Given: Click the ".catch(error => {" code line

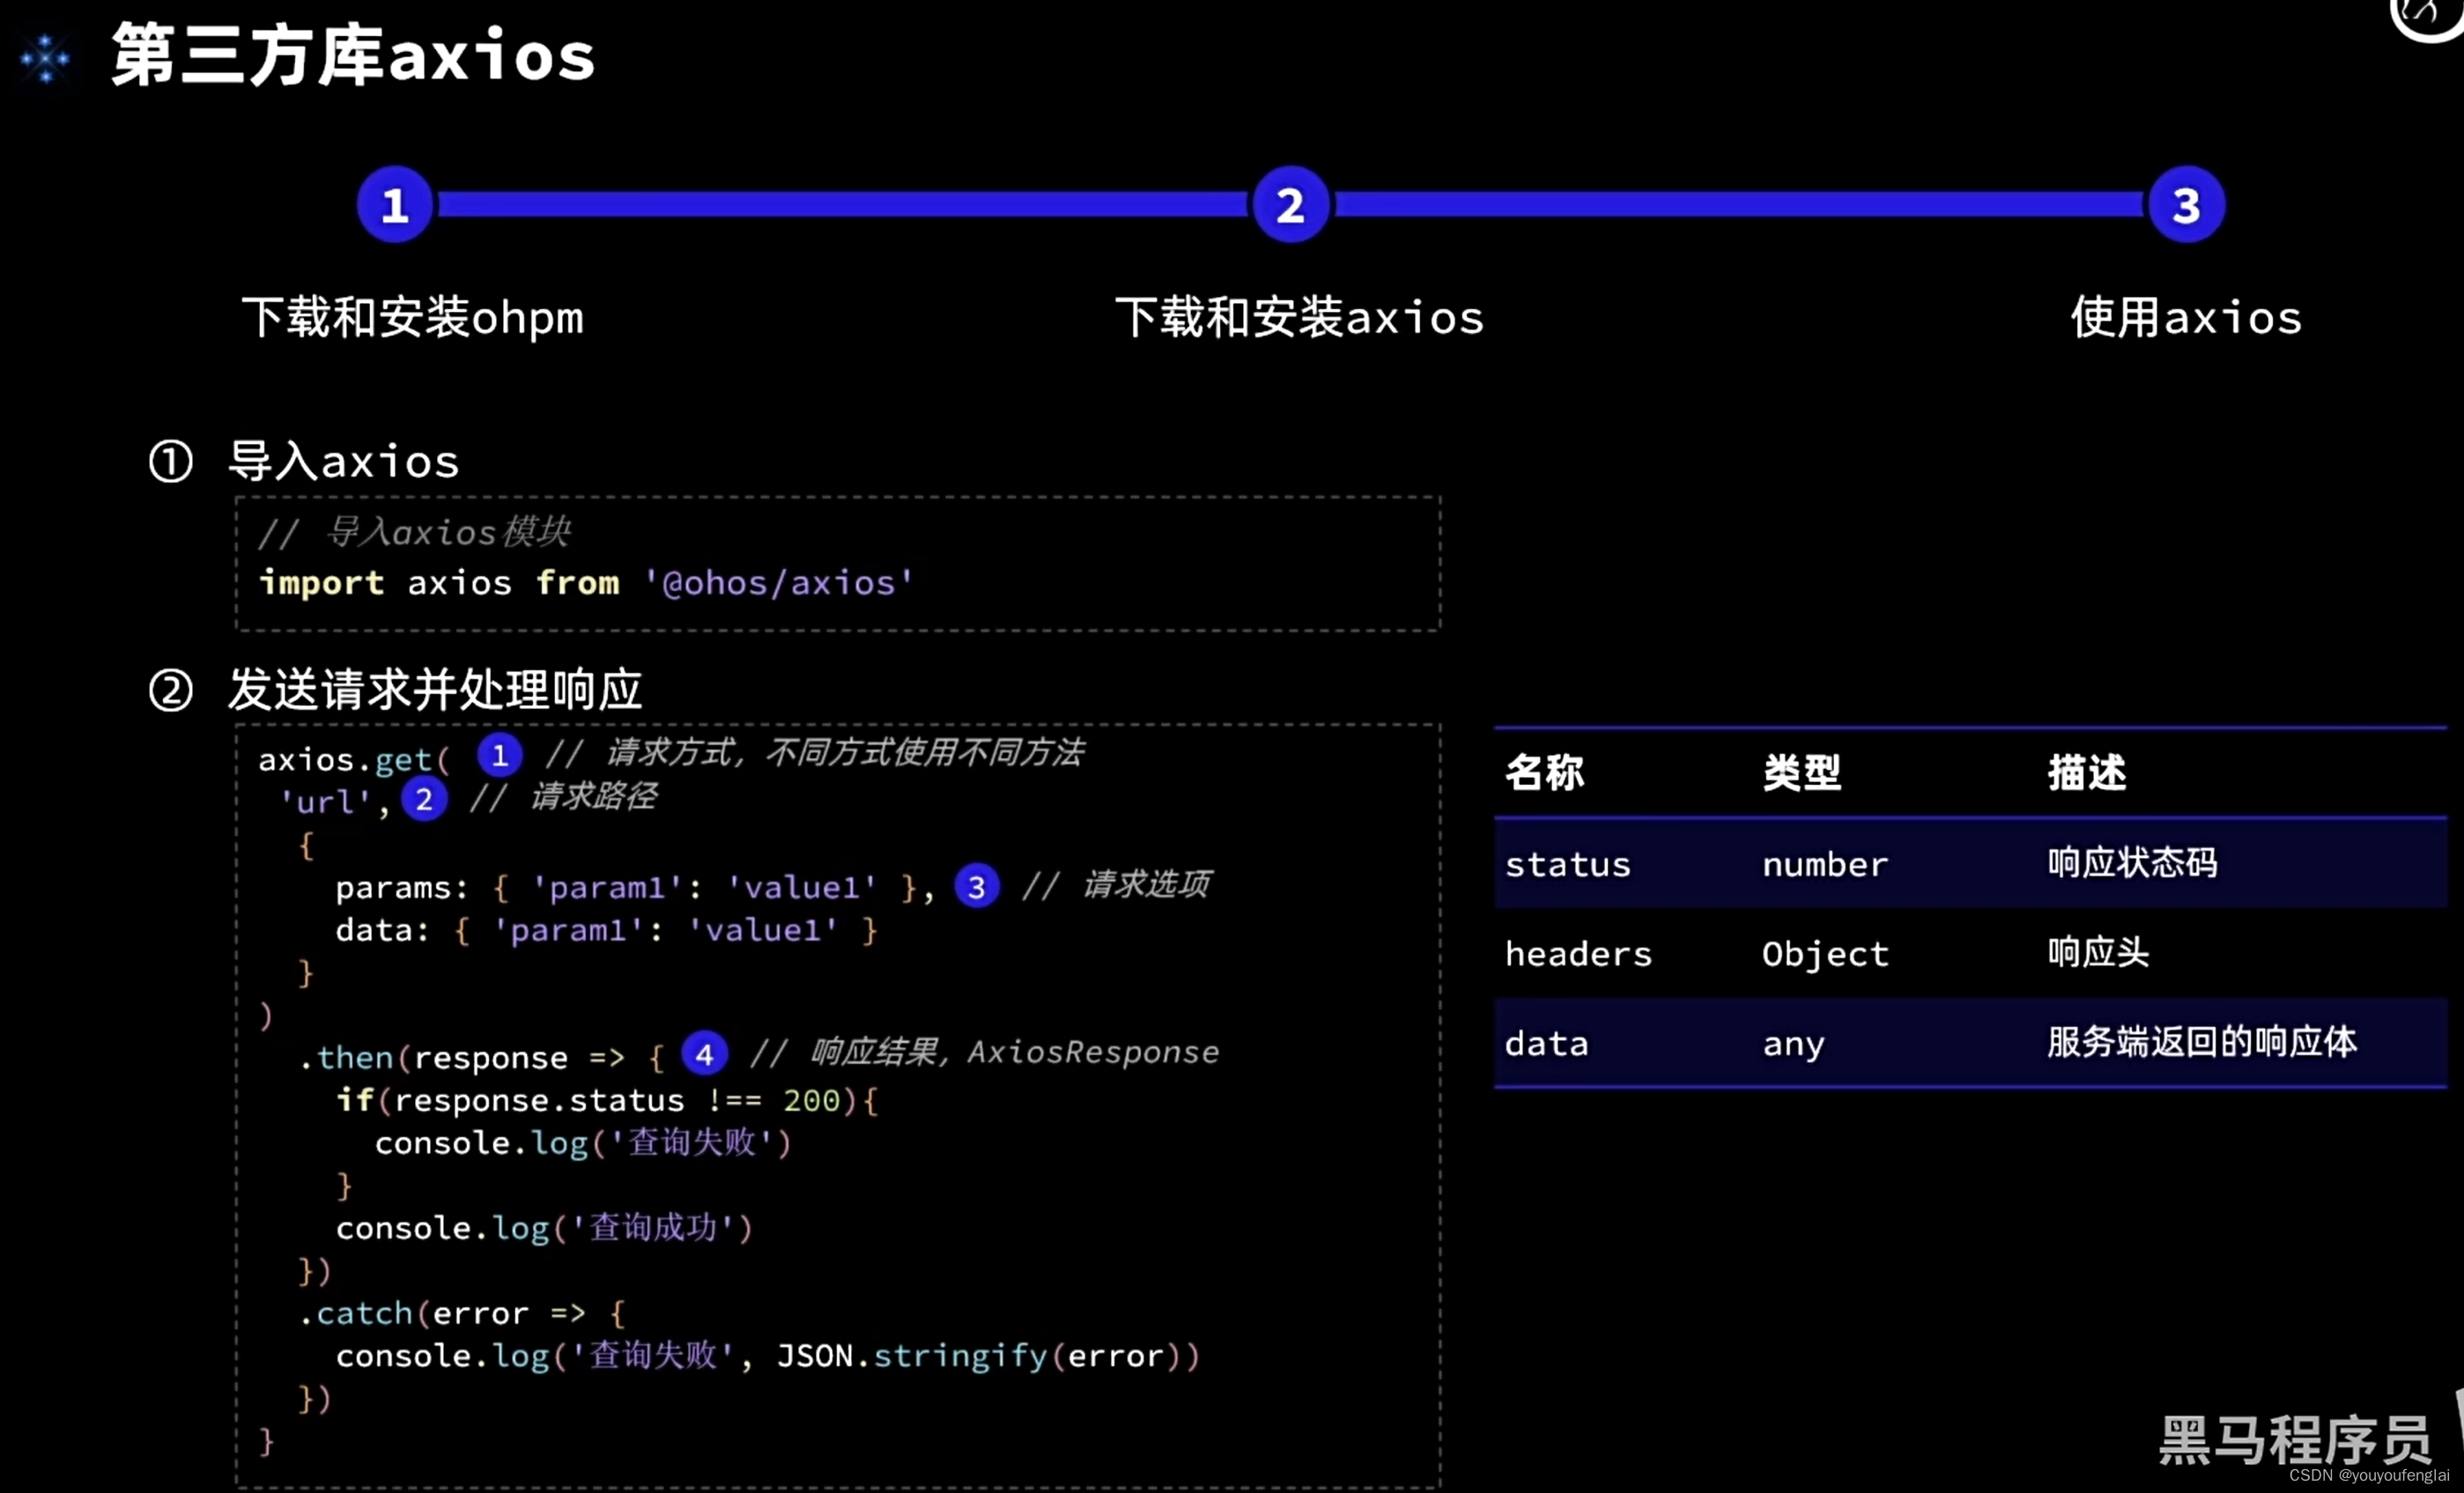Looking at the screenshot, I should [x=463, y=1313].
